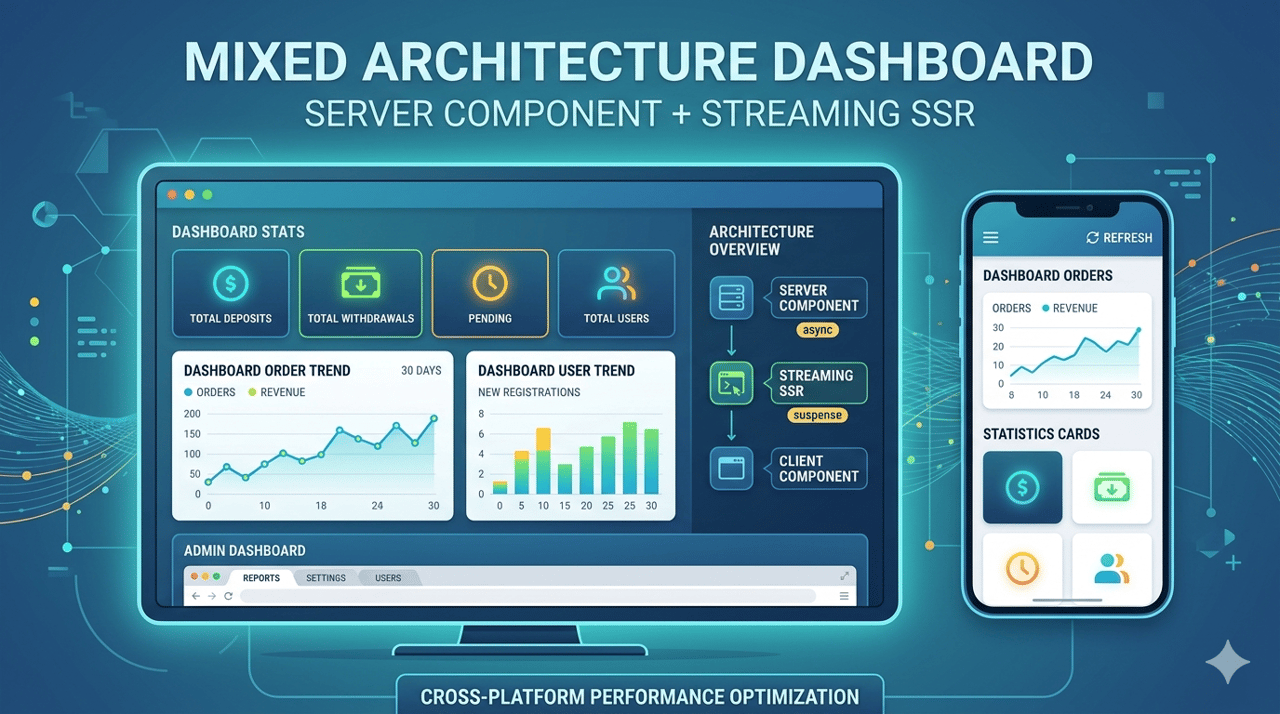Click the Total Withdrawals card label
The height and width of the screenshot is (714, 1280).
click(x=360, y=319)
